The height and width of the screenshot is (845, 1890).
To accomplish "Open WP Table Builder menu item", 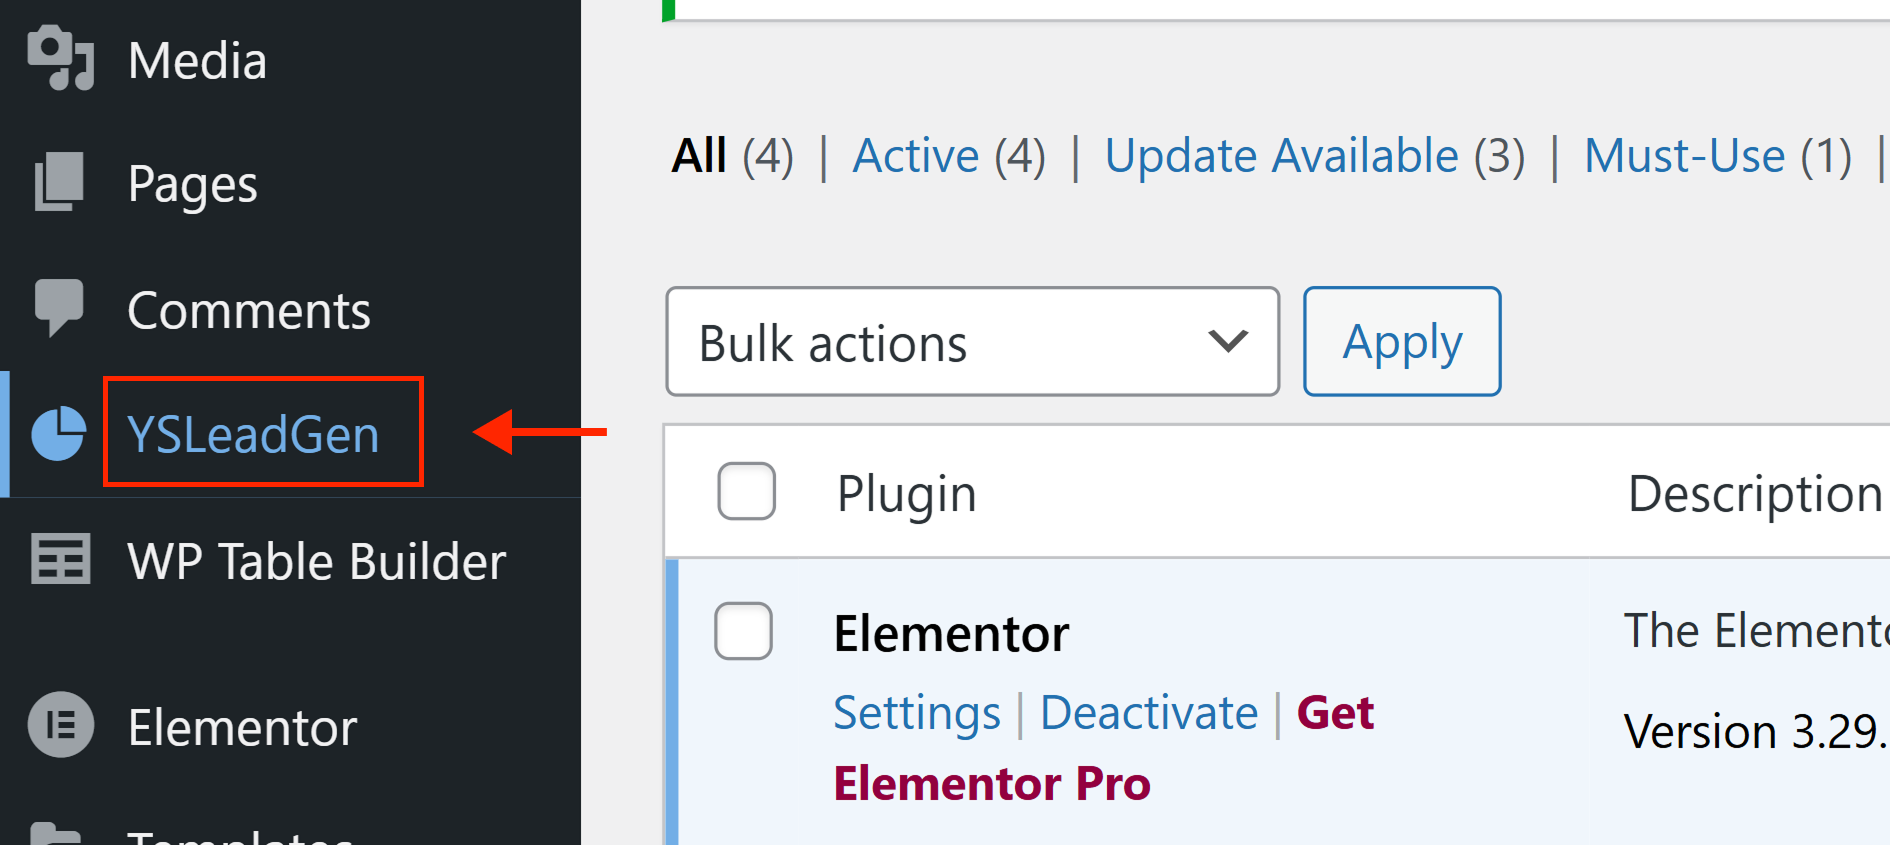I will tap(317, 561).
